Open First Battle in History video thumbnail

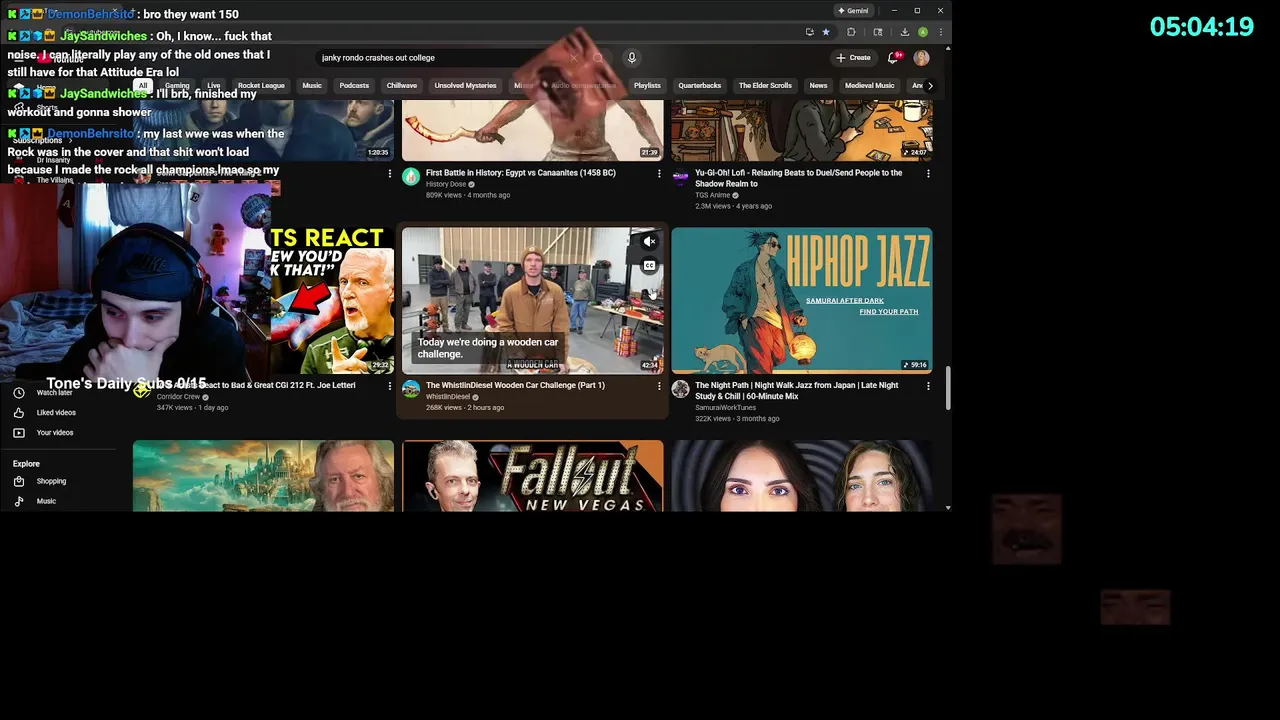pos(532,130)
